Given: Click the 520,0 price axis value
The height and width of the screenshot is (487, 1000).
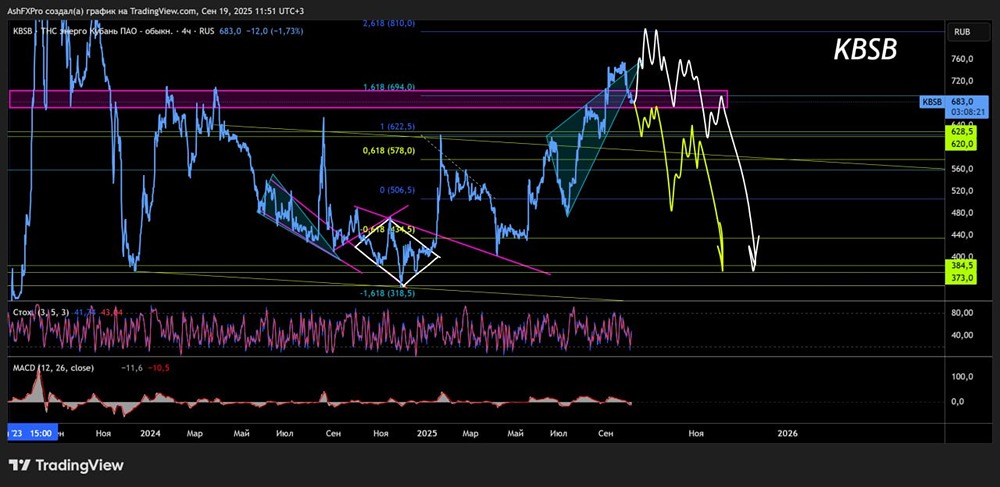Looking at the screenshot, I should (961, 191).
